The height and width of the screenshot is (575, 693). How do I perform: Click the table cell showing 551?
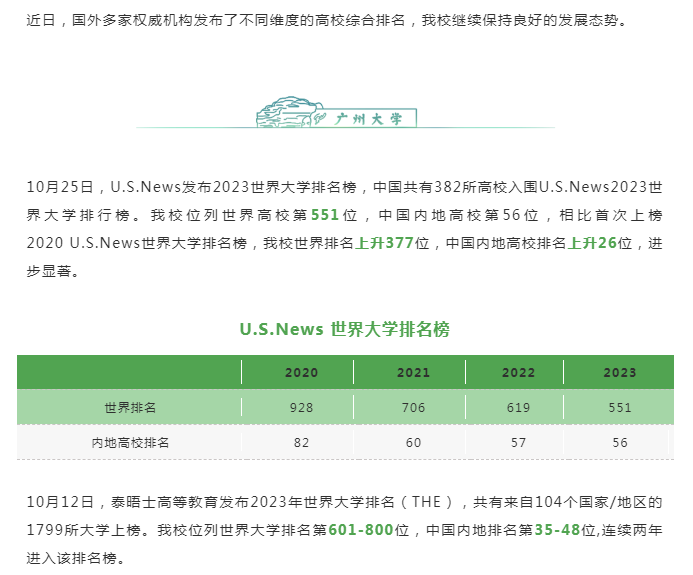[x=620, y=407]
